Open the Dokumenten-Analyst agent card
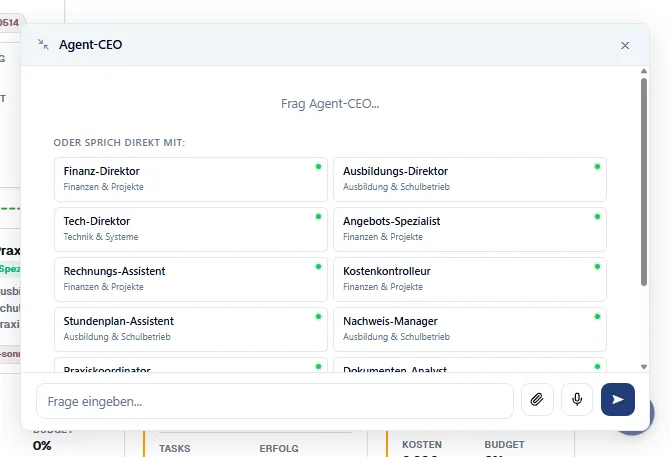Image resolution: width=671 pixels, height=457 pixels. [x=469, y=367]
